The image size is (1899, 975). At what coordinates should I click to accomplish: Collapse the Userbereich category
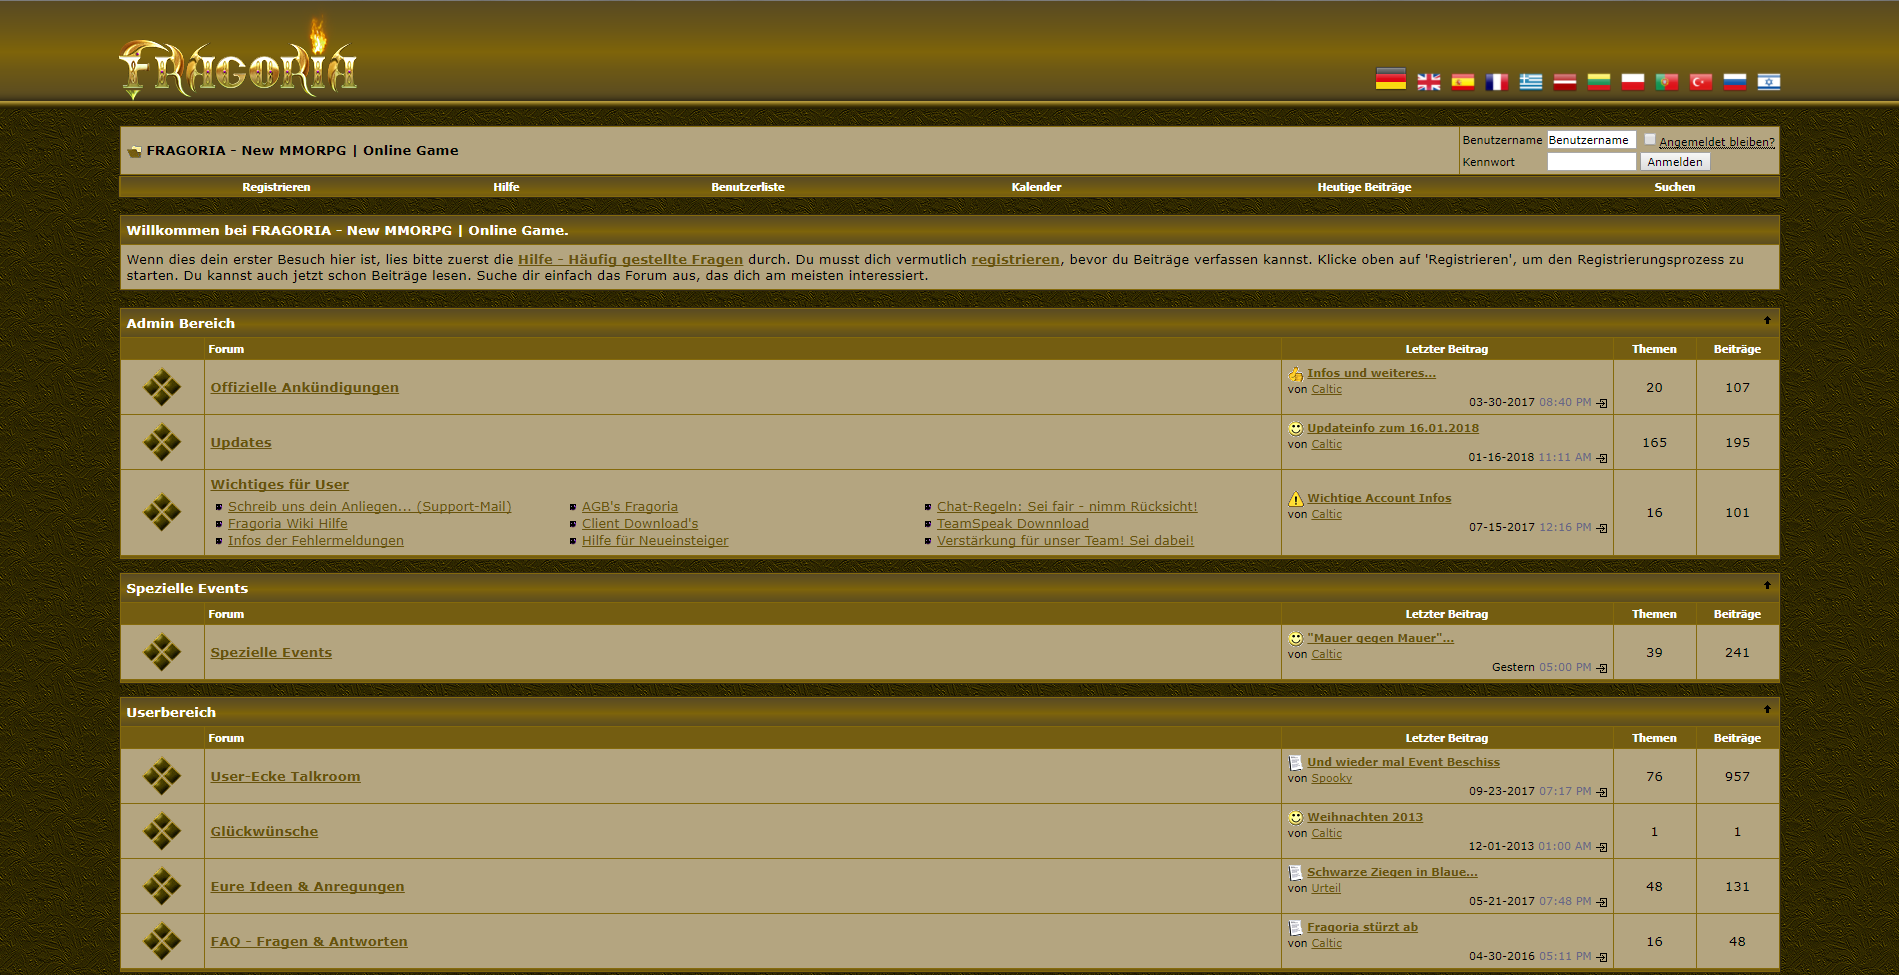(x=1767, y=710)
